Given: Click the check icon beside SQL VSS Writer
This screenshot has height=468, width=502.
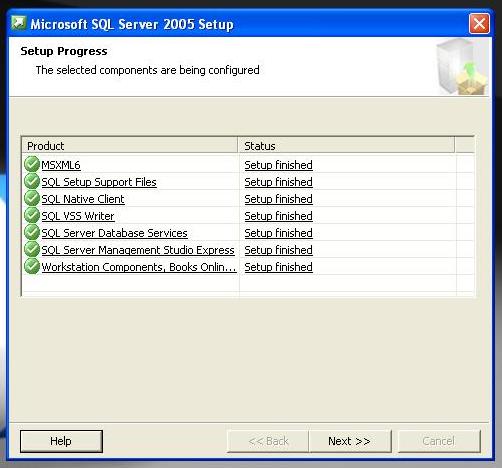Looking at the screenshot, I should coord(32,215).
